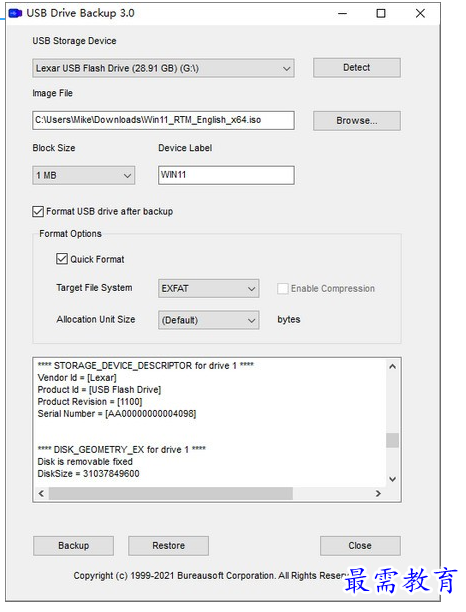466x612 pixels.
Task: Click the log's scroll right arrow
Action: click(378, 493)
